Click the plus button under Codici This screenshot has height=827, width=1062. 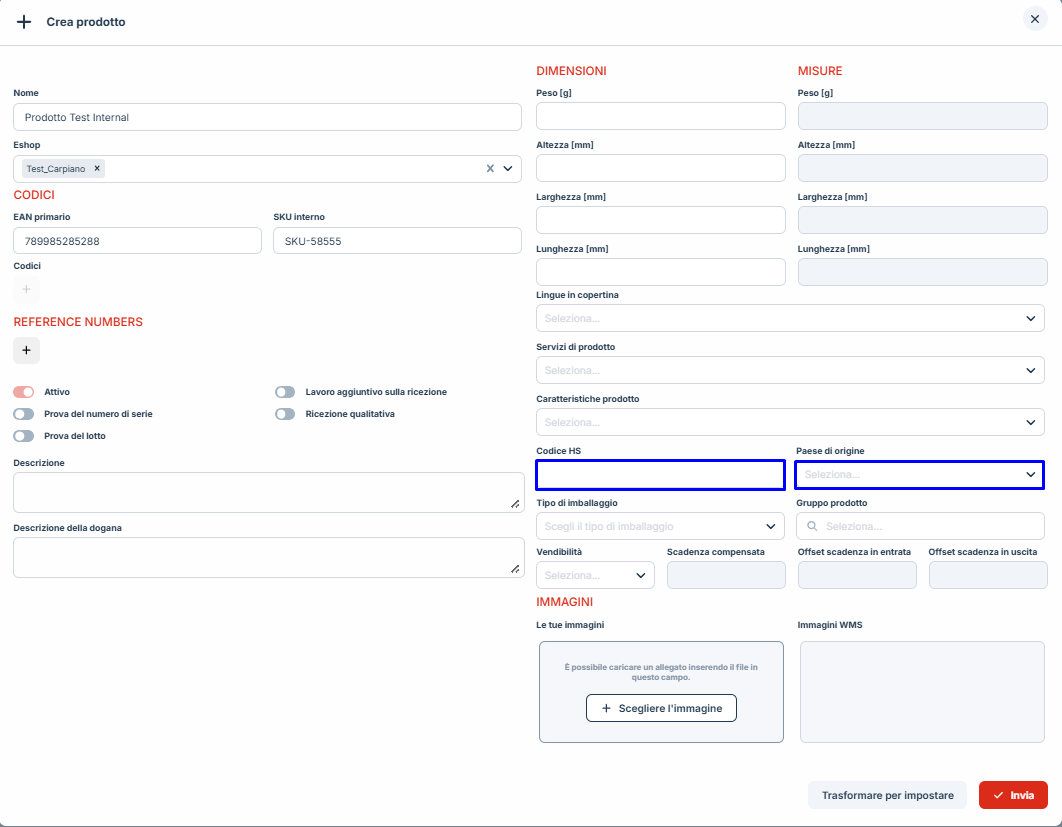[26, 290]
